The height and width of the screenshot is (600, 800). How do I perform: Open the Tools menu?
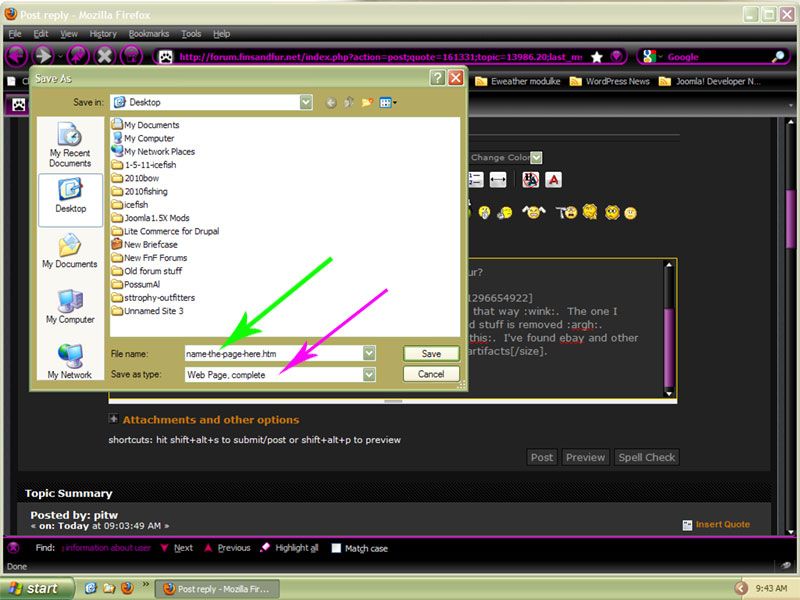tap(191, 33)
